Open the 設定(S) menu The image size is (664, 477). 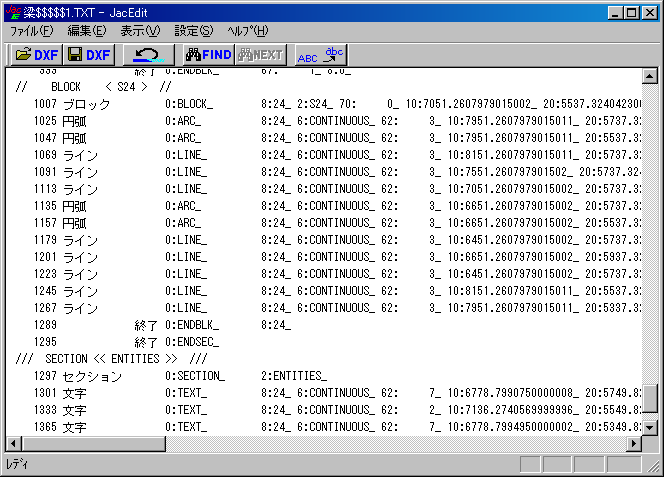193,32
